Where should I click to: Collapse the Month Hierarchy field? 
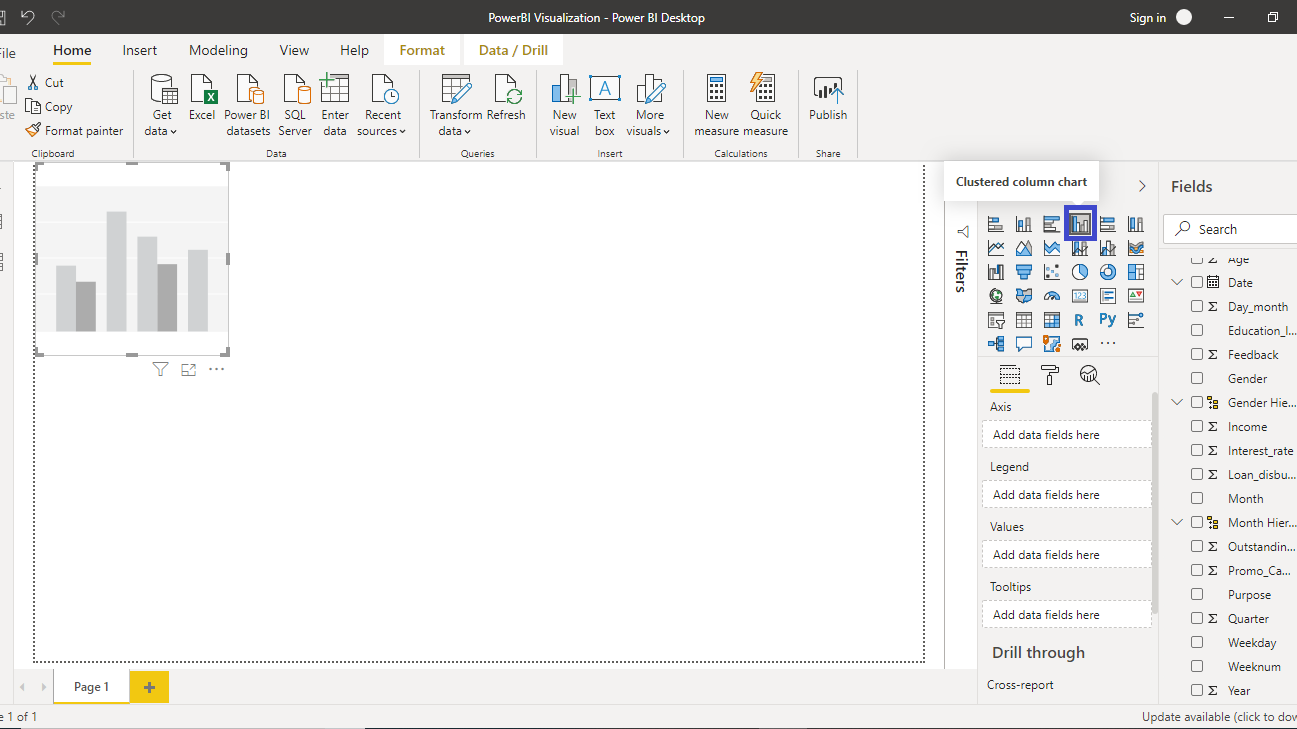pyautogui.click(x=1177, y=522)
